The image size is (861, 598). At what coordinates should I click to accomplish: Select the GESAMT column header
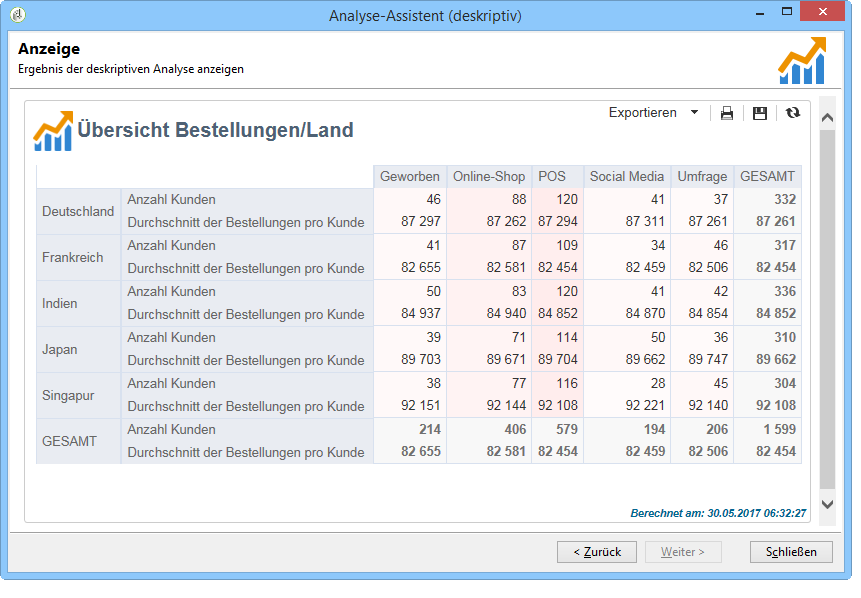point(767,177)
